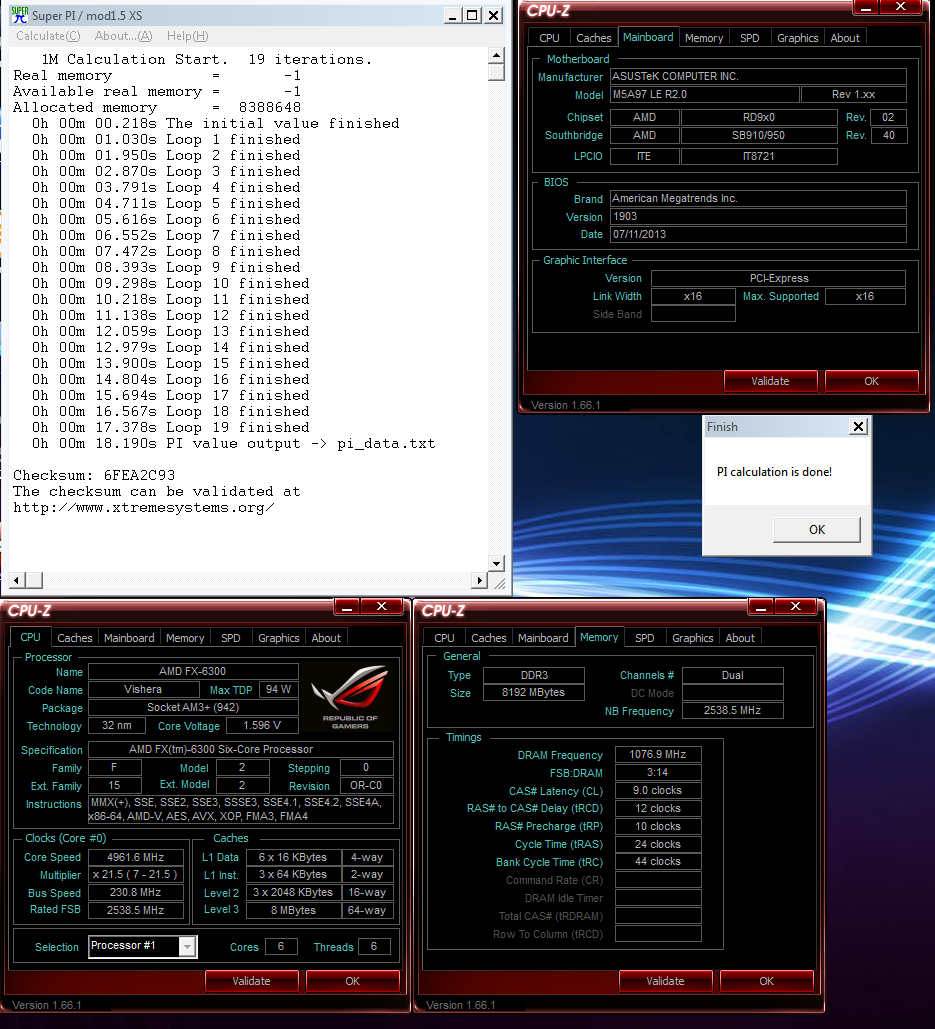Open Graphics tab in the memory CPU-Z window
Screen dimensions: 935x1029
[692, 638]
